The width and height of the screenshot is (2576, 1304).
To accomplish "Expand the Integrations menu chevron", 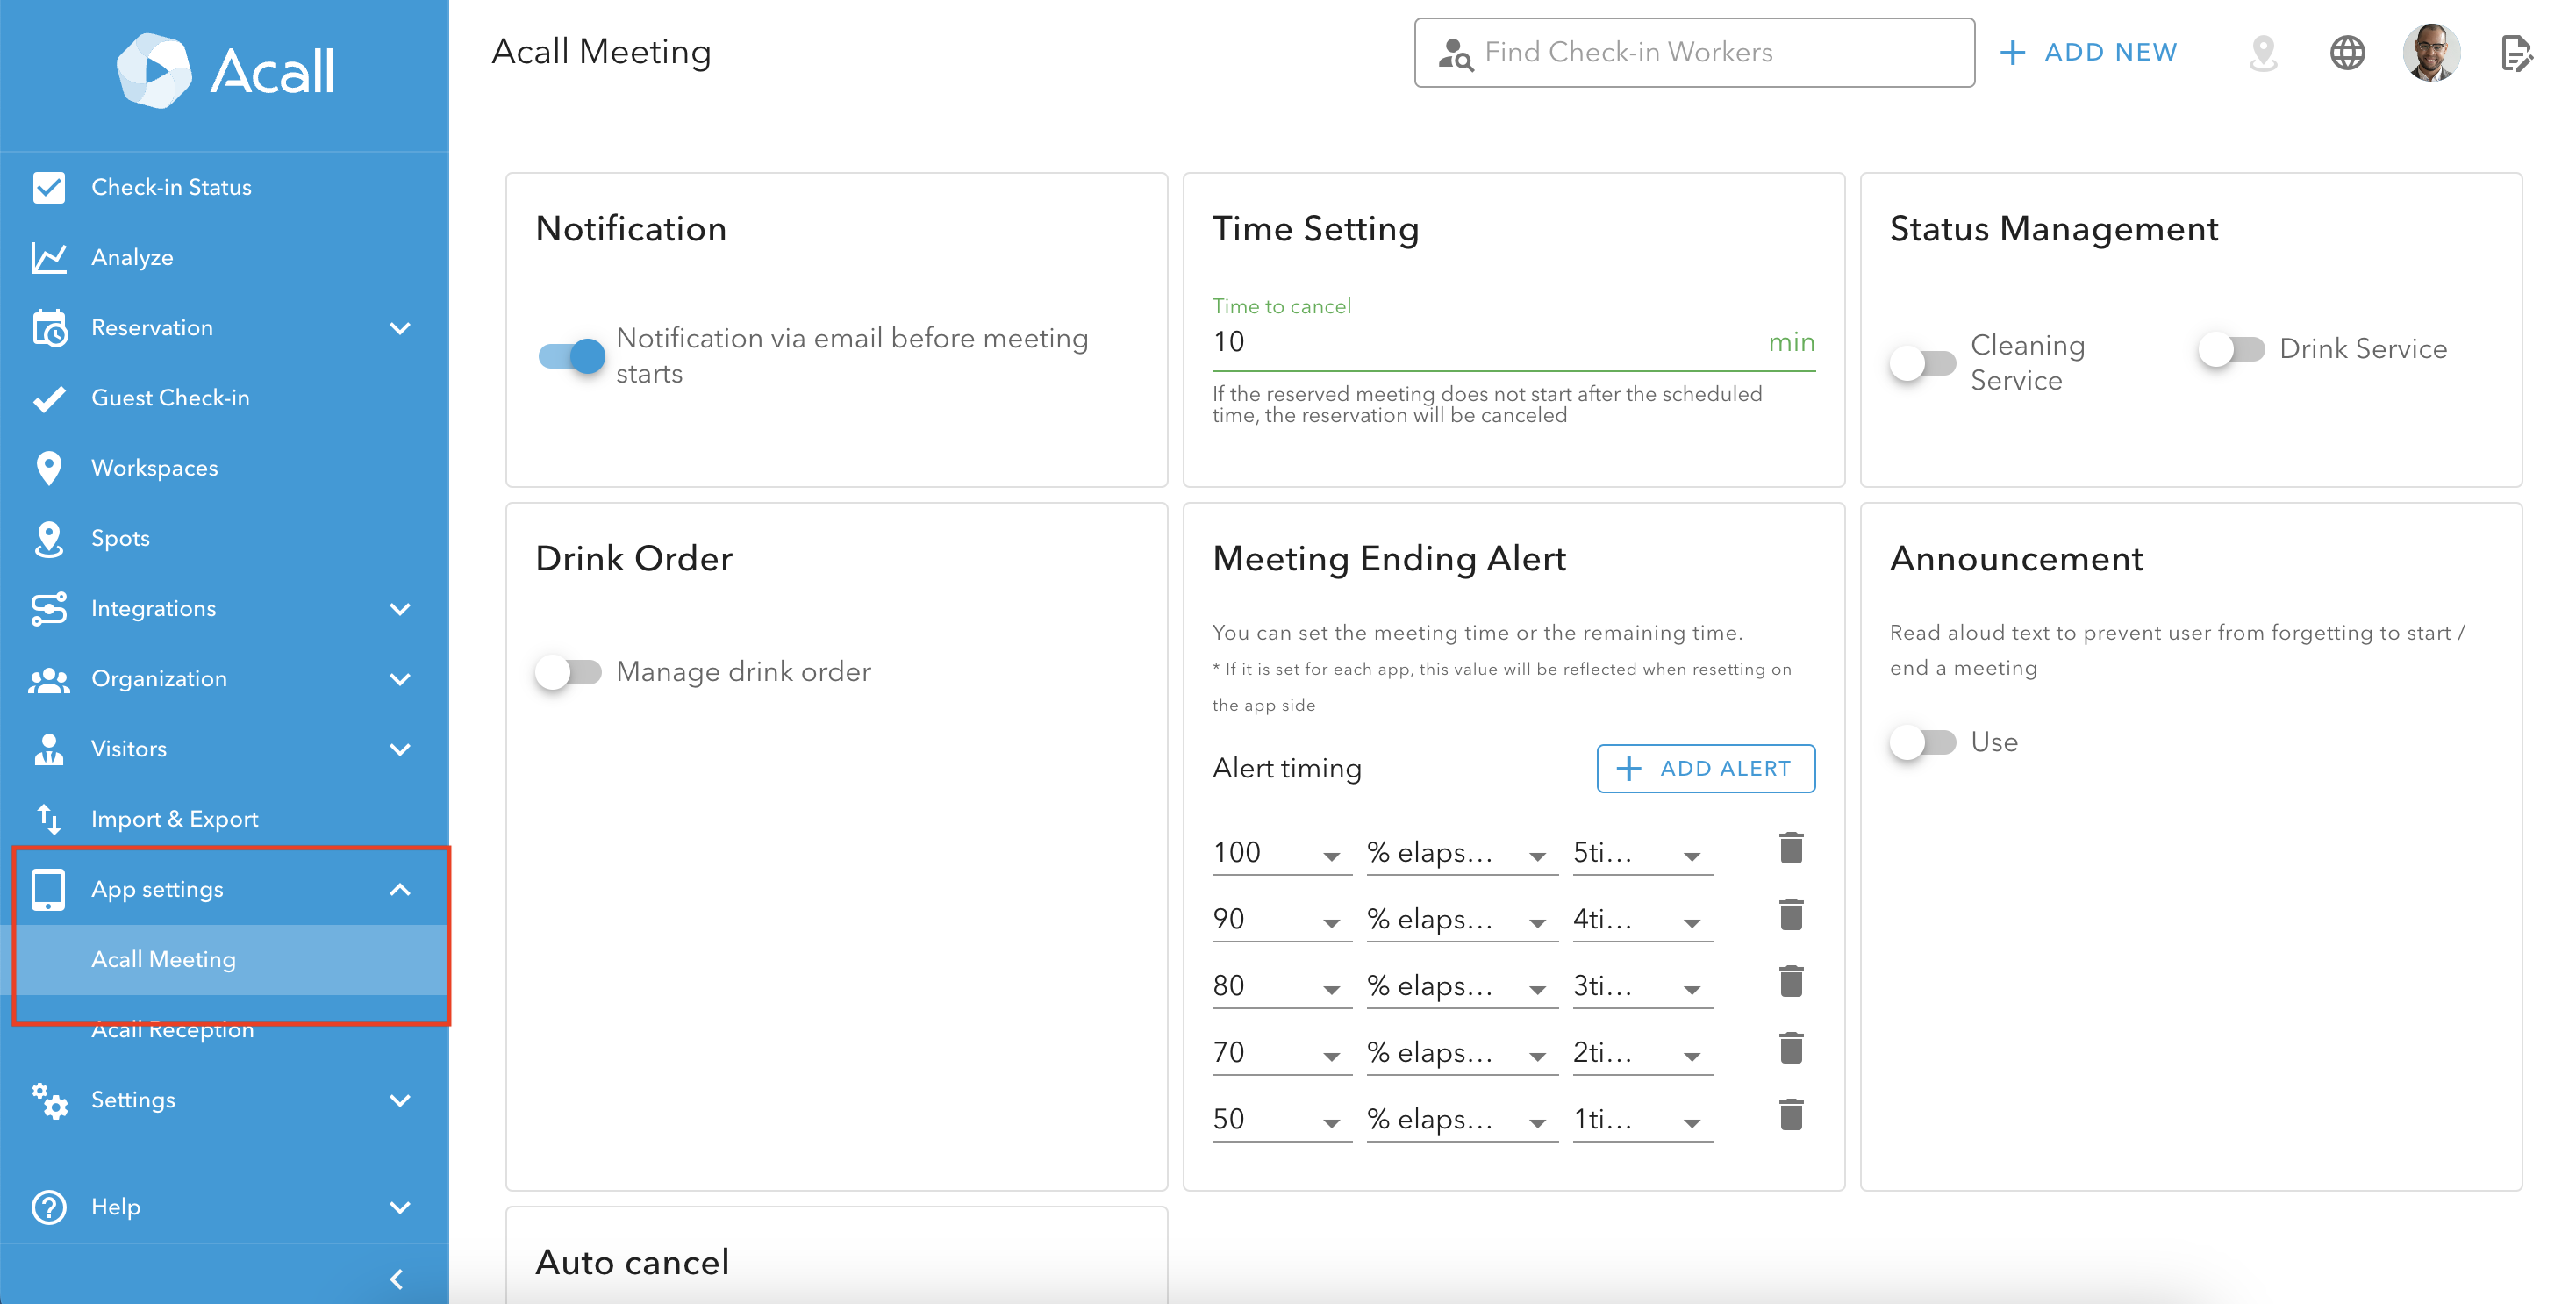I will (400, 609).
